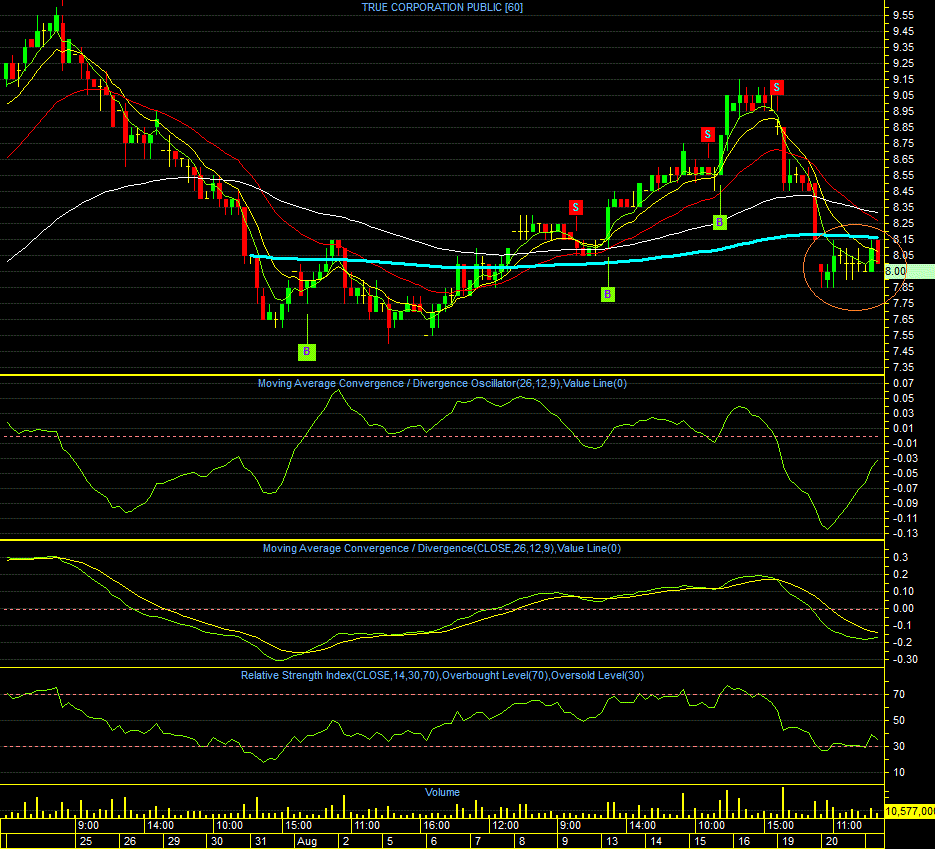The width and height of the screenshot is (935, 849).
Task: Select the S sell marker near 8.35 price level
Action: tap(575, 207)
